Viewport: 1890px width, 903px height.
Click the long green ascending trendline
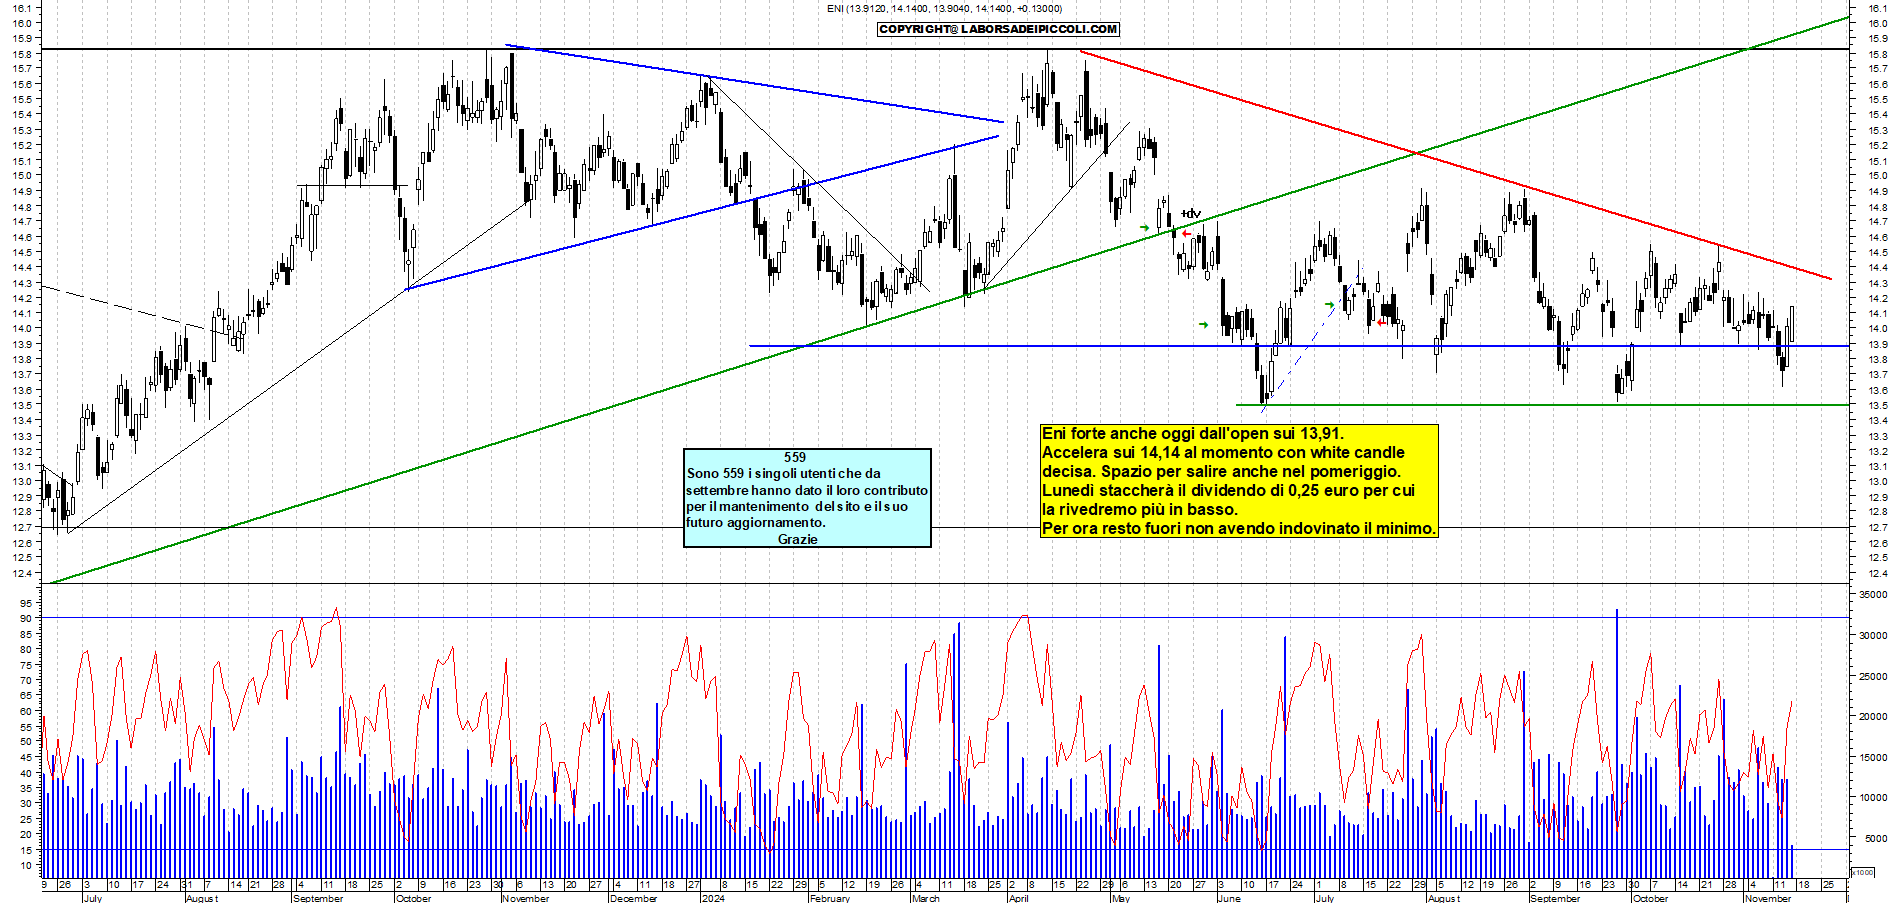point(950,300)
